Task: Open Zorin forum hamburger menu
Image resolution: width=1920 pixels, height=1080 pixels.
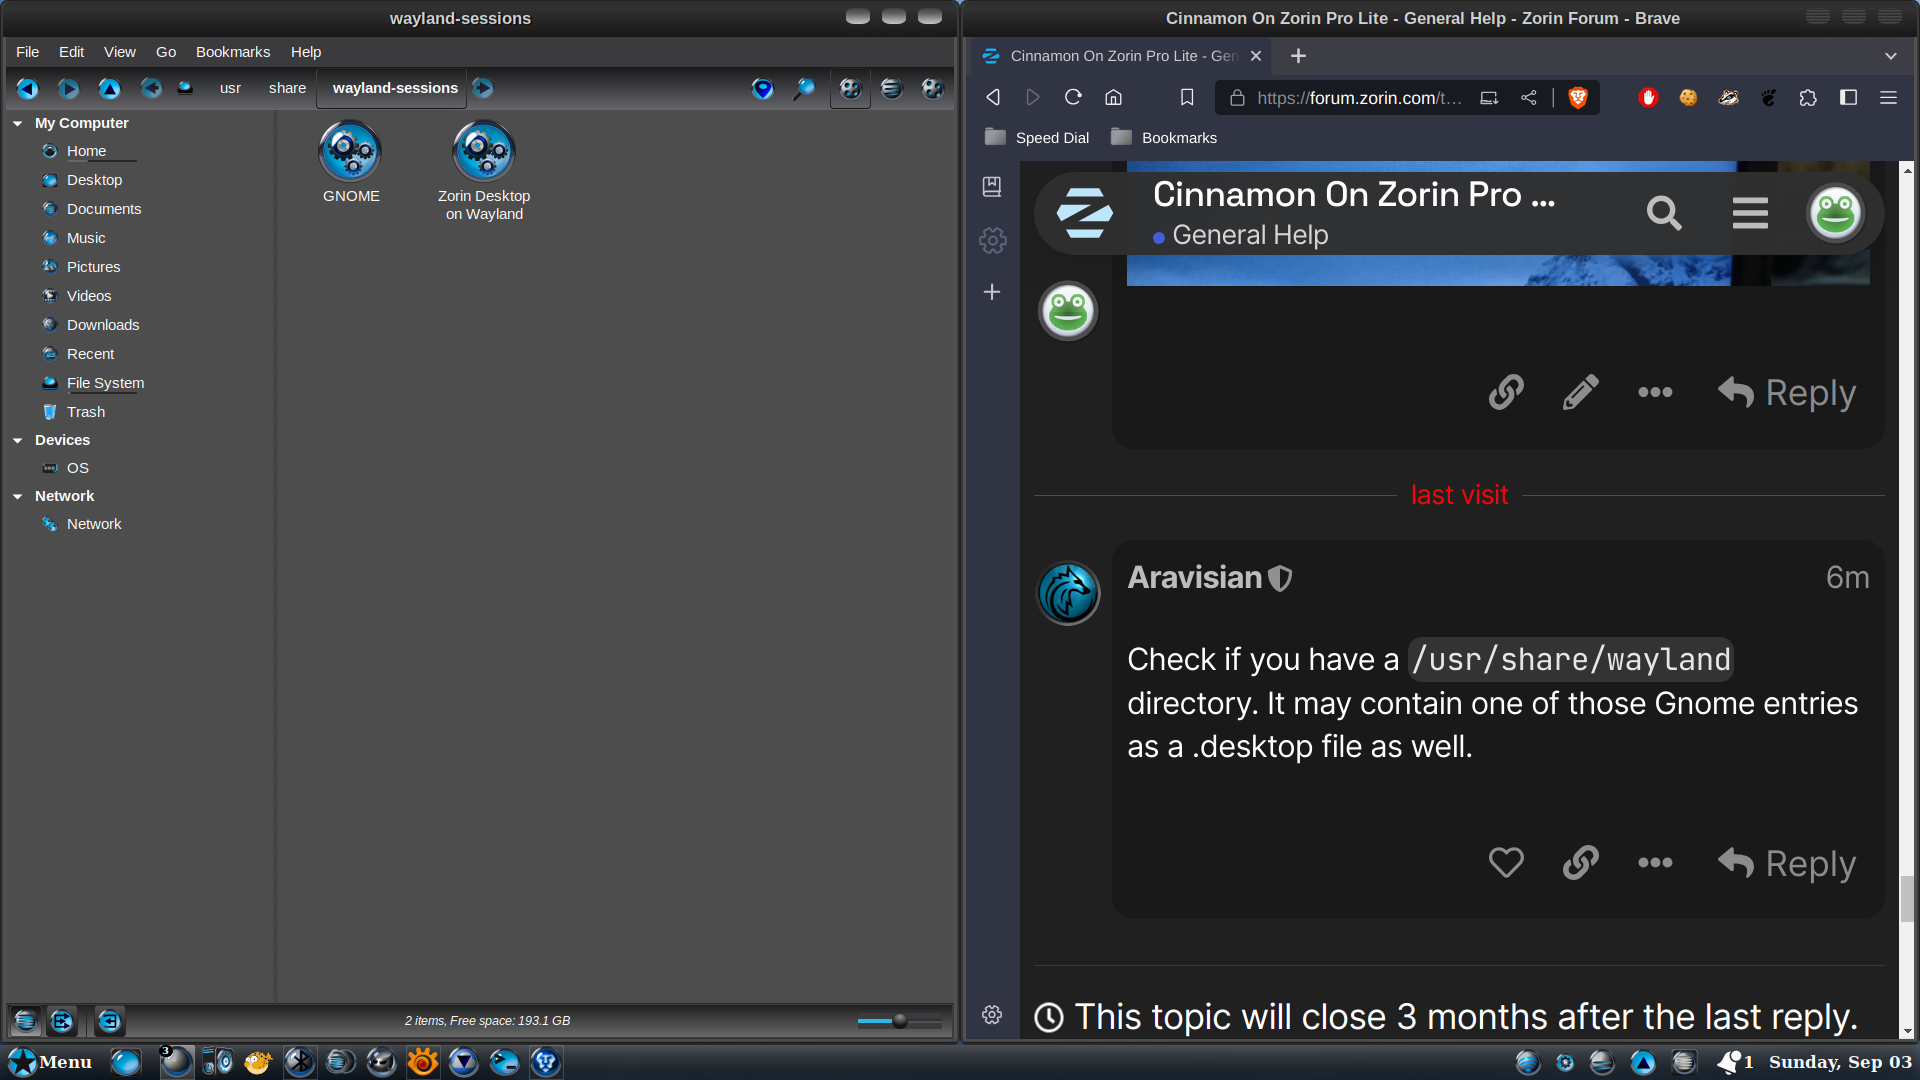Action: (1750, 213)
